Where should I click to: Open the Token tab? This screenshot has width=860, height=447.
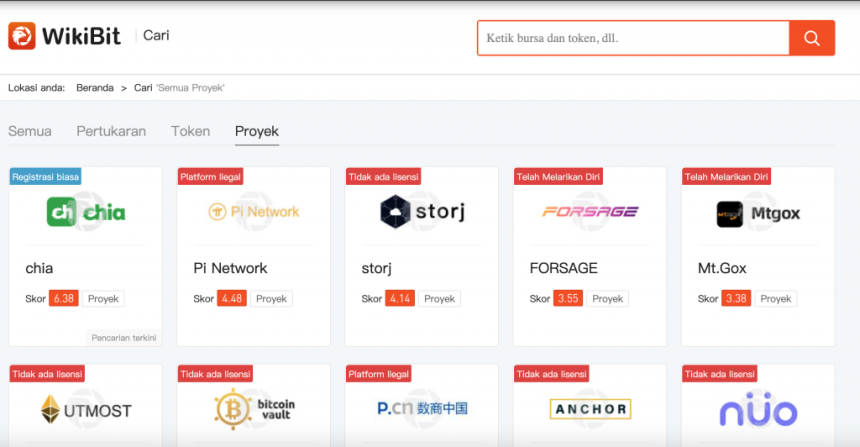190,131
